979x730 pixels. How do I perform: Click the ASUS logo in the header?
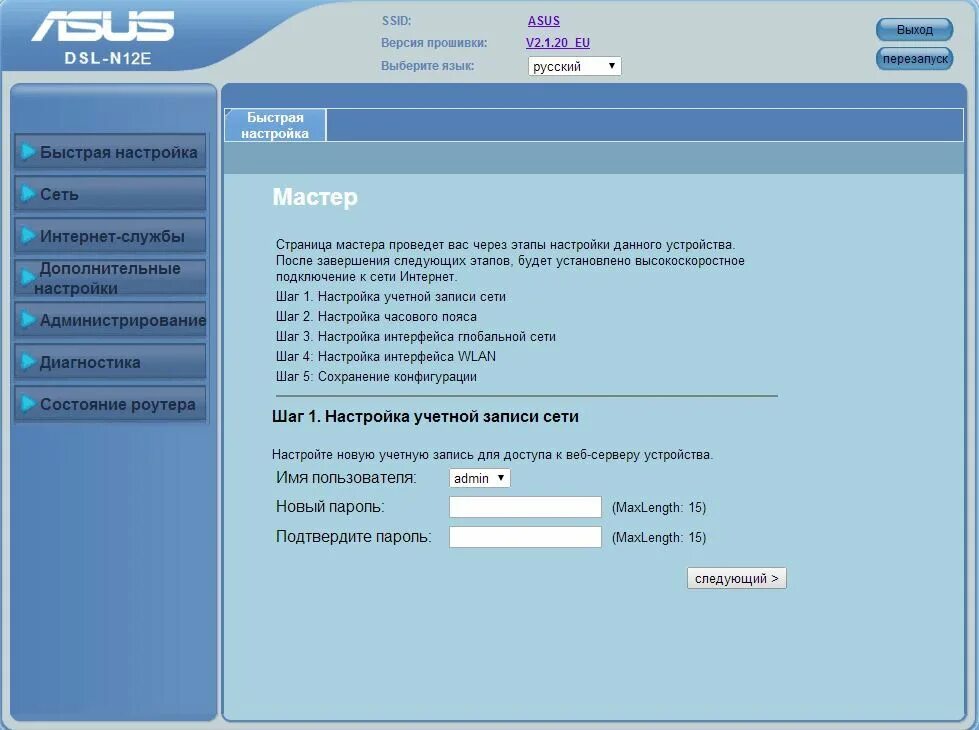click(103, 26)
